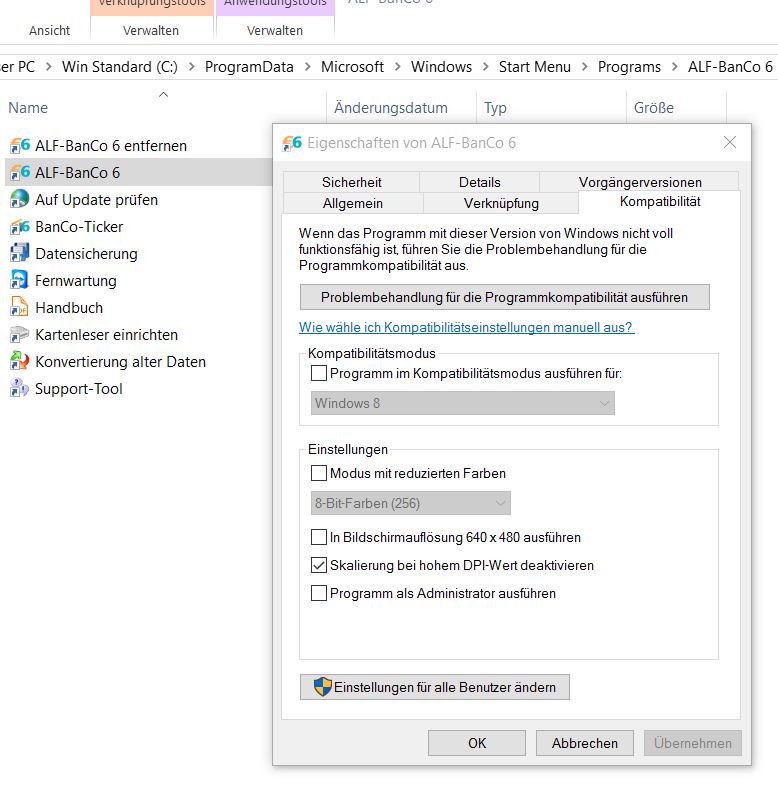Select the Handbuch file name

click(x=69, y=308)
